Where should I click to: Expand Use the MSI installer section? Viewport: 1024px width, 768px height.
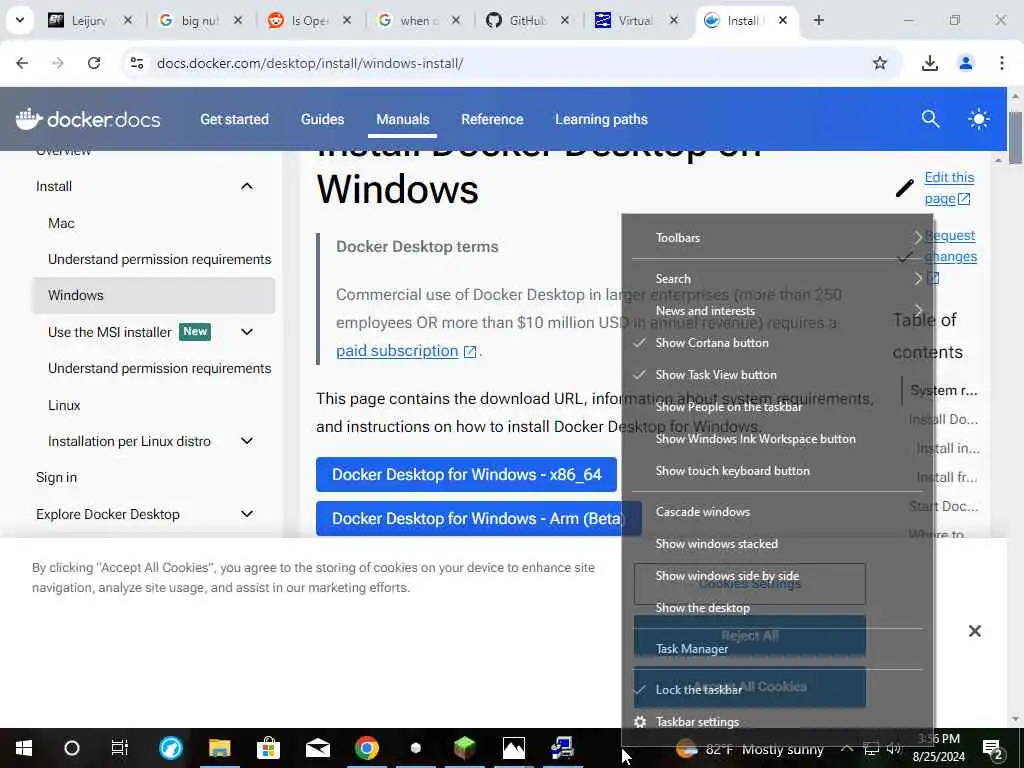coord(247,332)
